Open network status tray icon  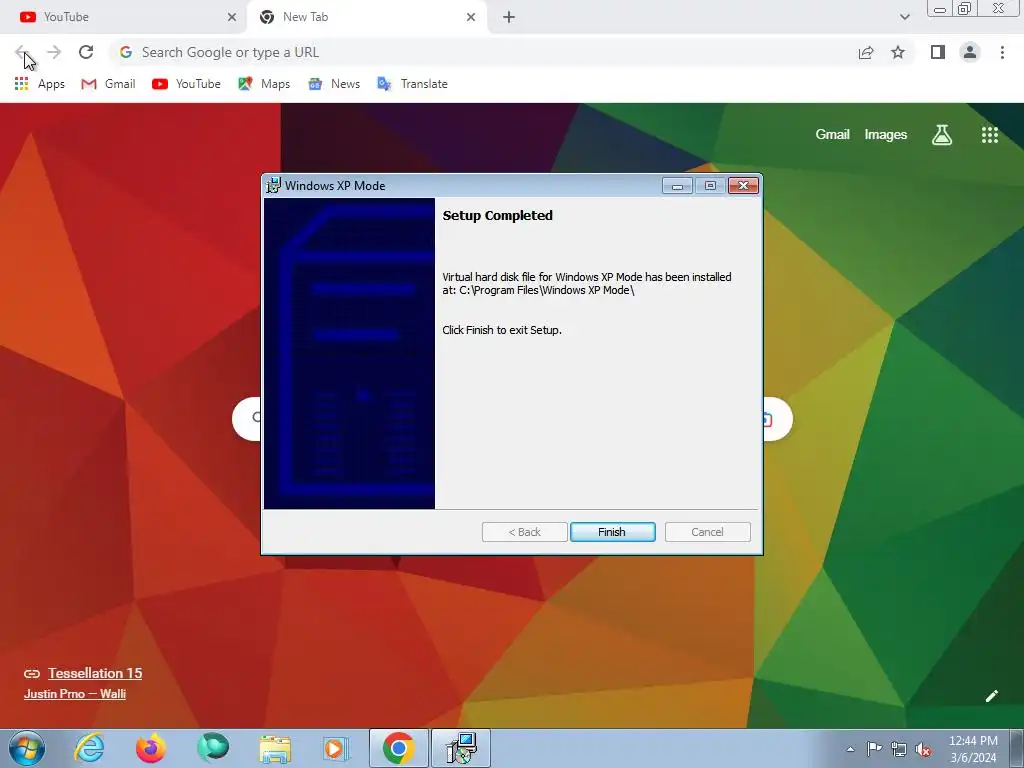click(x=899, y=749)
